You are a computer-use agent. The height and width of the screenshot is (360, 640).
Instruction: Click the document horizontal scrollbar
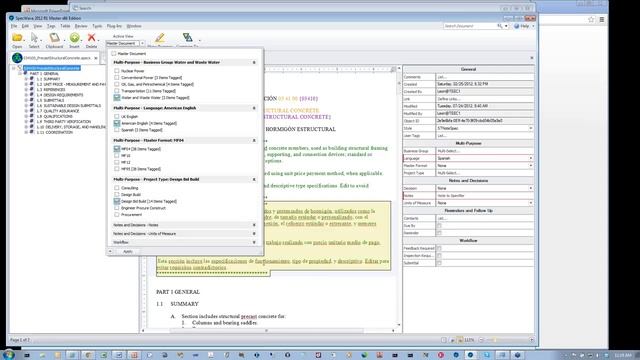pos(267,330)
